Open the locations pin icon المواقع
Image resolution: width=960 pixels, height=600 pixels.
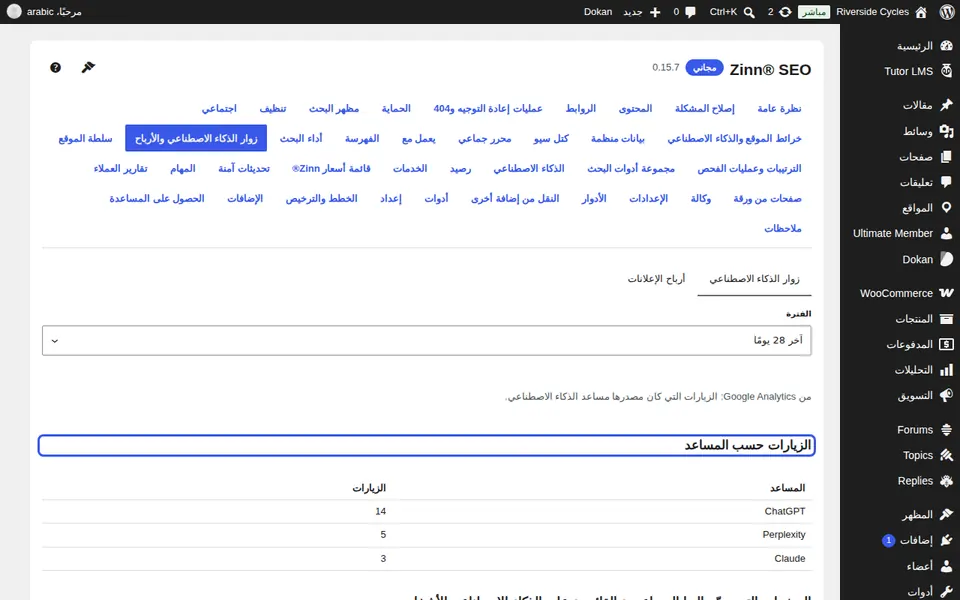tap(947, 208)
